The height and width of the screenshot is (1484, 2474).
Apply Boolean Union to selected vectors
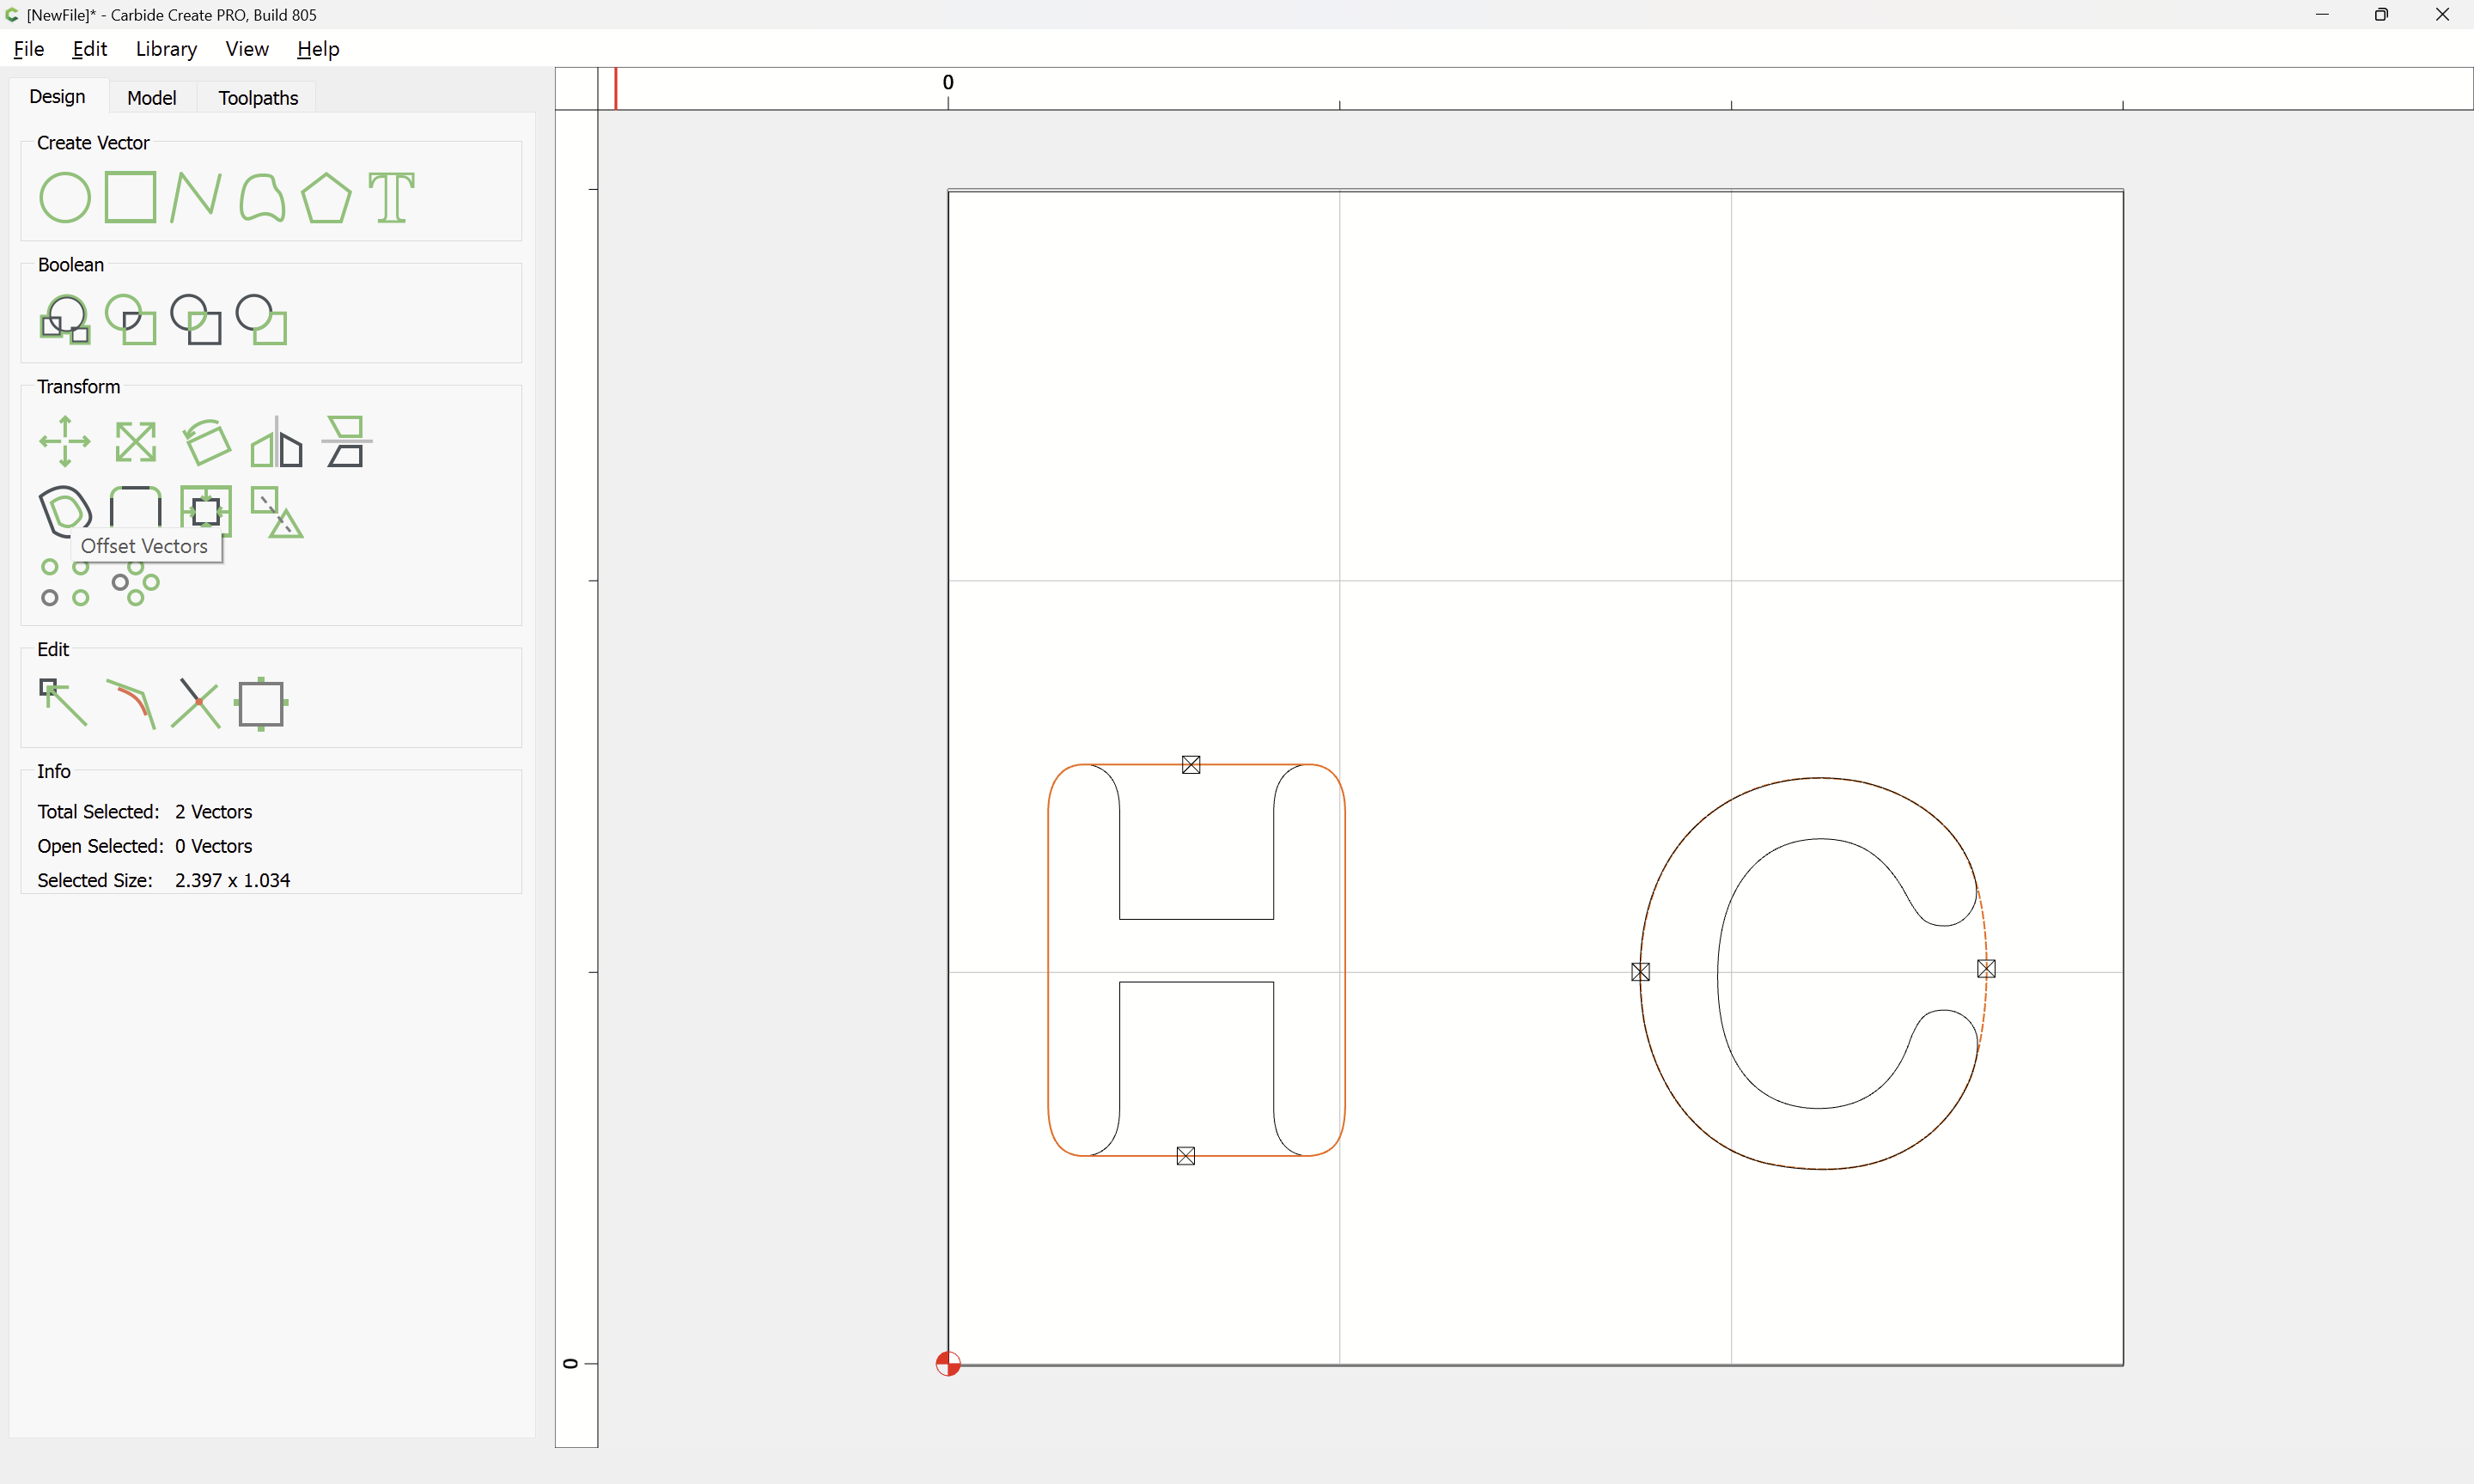(65, 320)
